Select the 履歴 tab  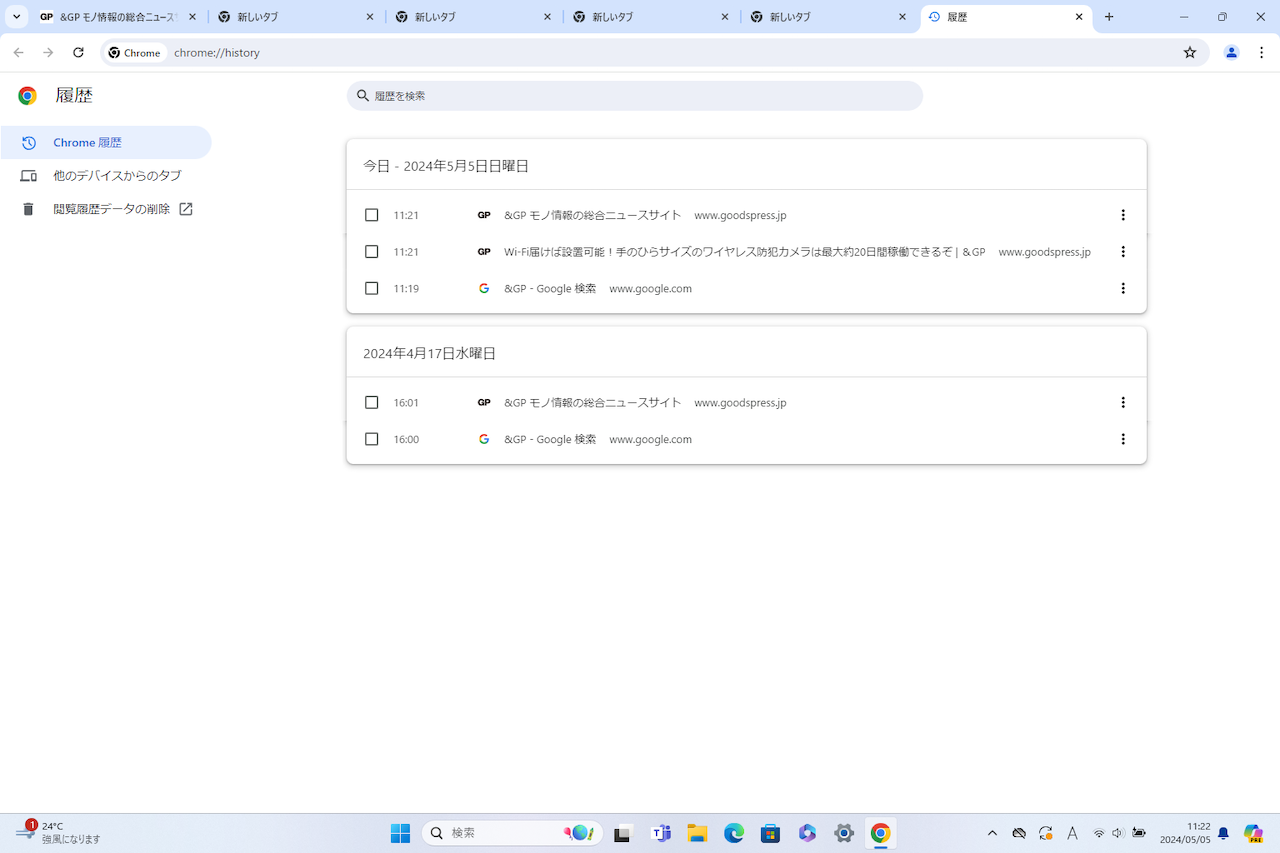click(x=1007, y=17)
